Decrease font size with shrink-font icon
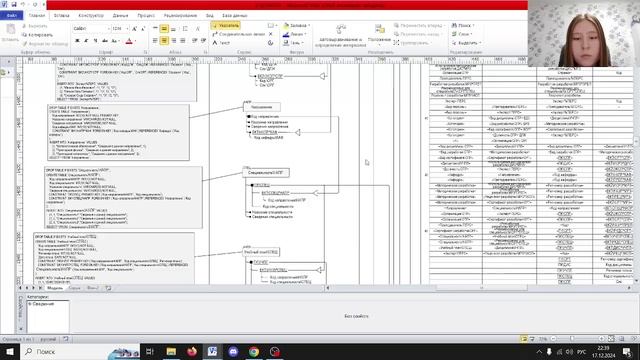640x360 pixels. [x=143, y=29]
